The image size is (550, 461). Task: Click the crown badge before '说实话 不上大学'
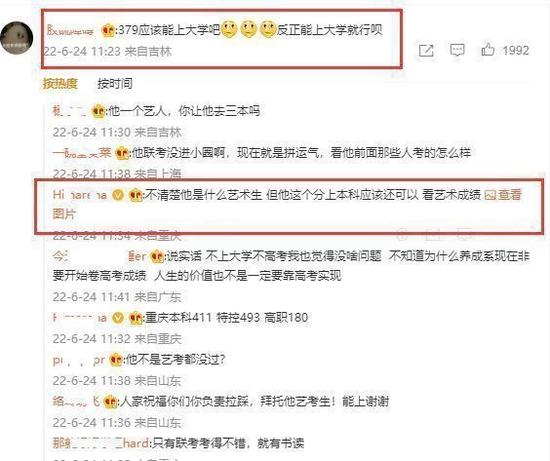157,256
